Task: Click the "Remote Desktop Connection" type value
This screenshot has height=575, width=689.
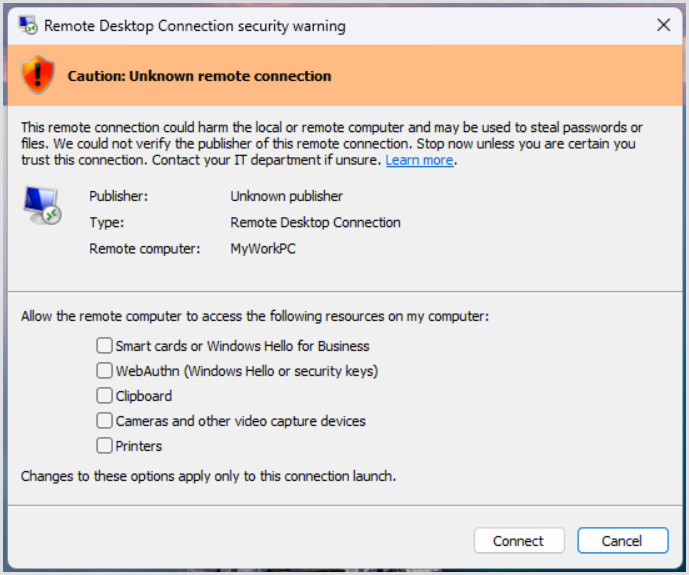Action: 315,222
